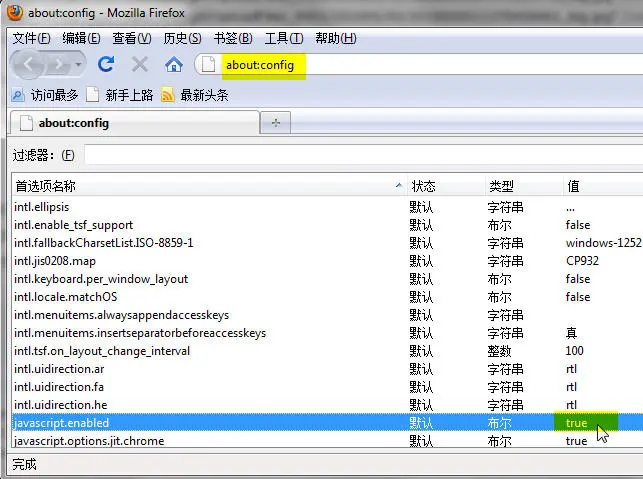This screenshot has width=643, height=479.
Task: Click the Forward navigation arrow
Action: (60, 64)
